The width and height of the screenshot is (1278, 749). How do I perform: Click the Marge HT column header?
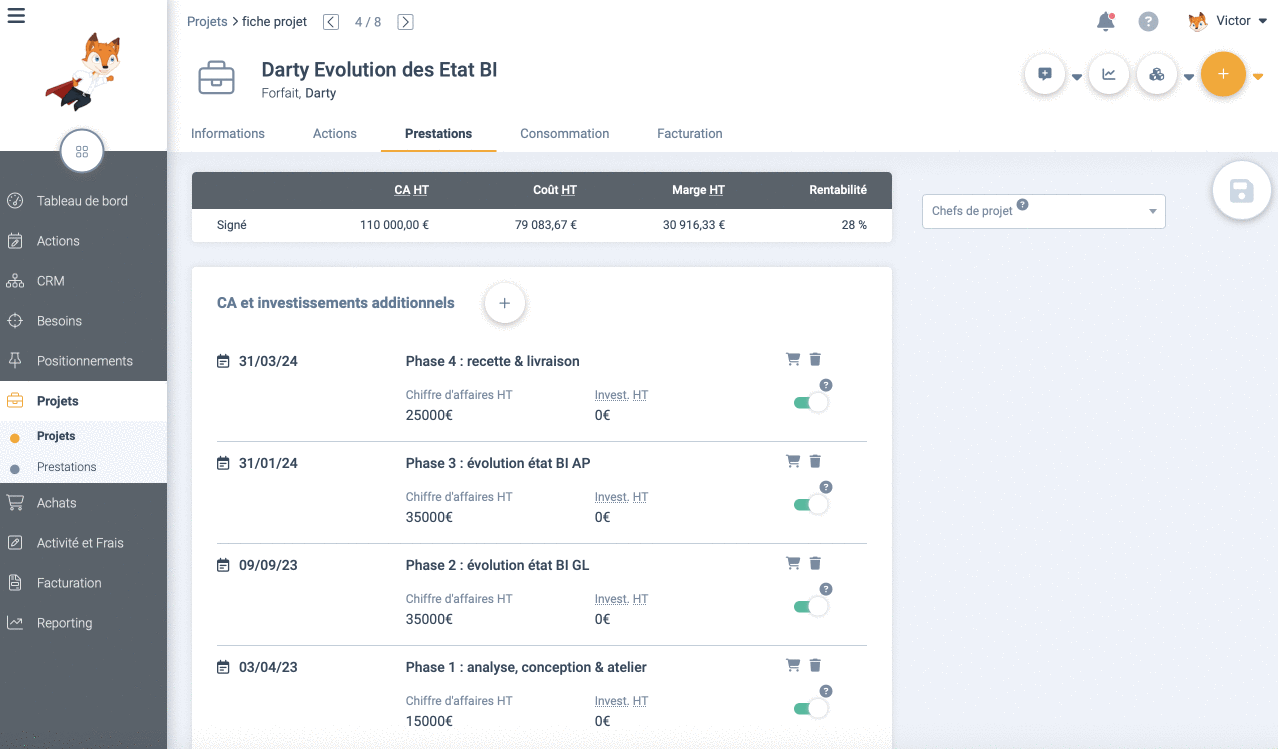[698, 190]
